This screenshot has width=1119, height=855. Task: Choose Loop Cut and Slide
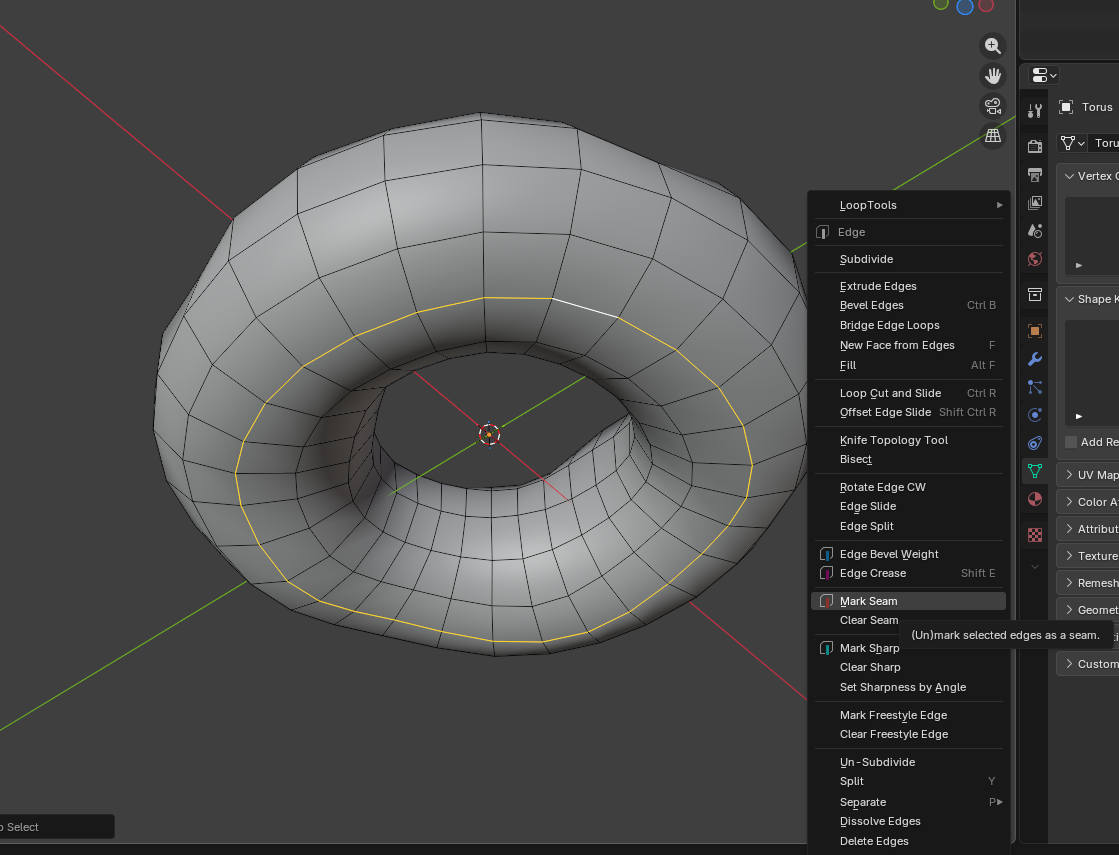tap(908, 393)
